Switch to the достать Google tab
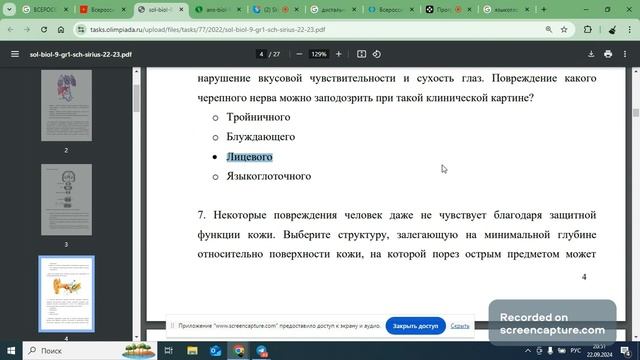 pyautogui.click(x=333, y=9)
